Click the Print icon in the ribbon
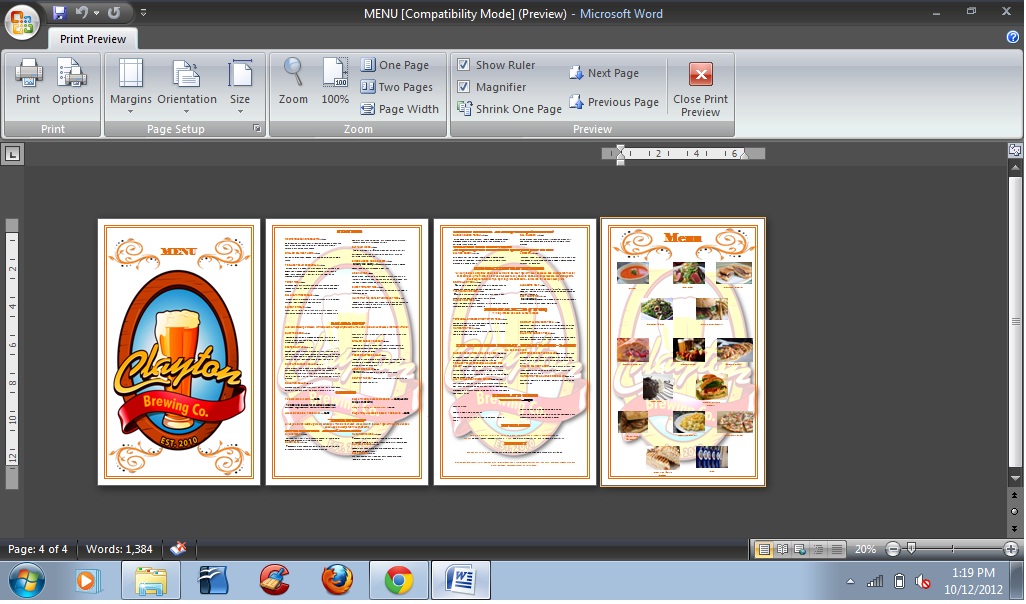This screenshot has width=1026, height=604. tap(28, 82)
